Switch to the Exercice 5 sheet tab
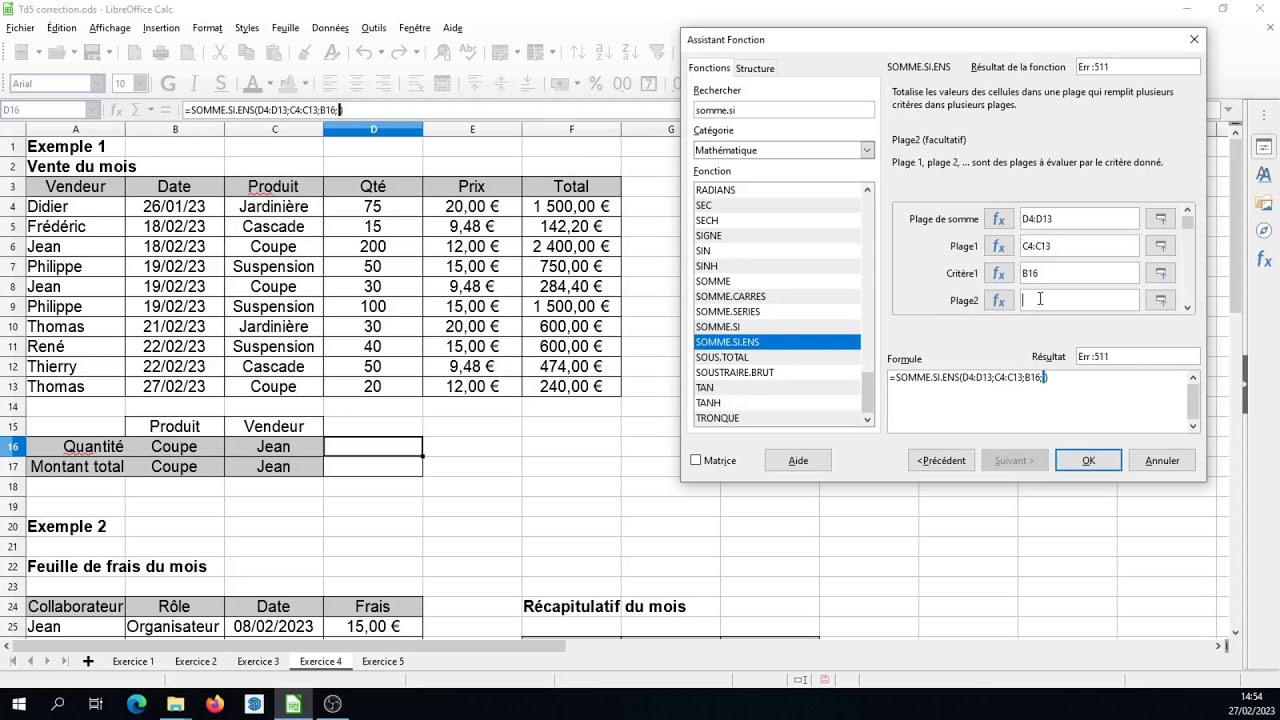1280x720 pixels. [x=383, y=661]
